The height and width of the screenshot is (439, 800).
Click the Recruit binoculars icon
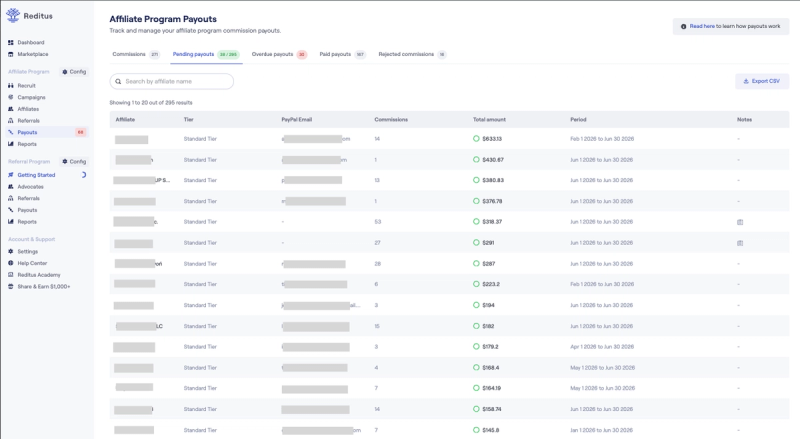tap(11, 86)
